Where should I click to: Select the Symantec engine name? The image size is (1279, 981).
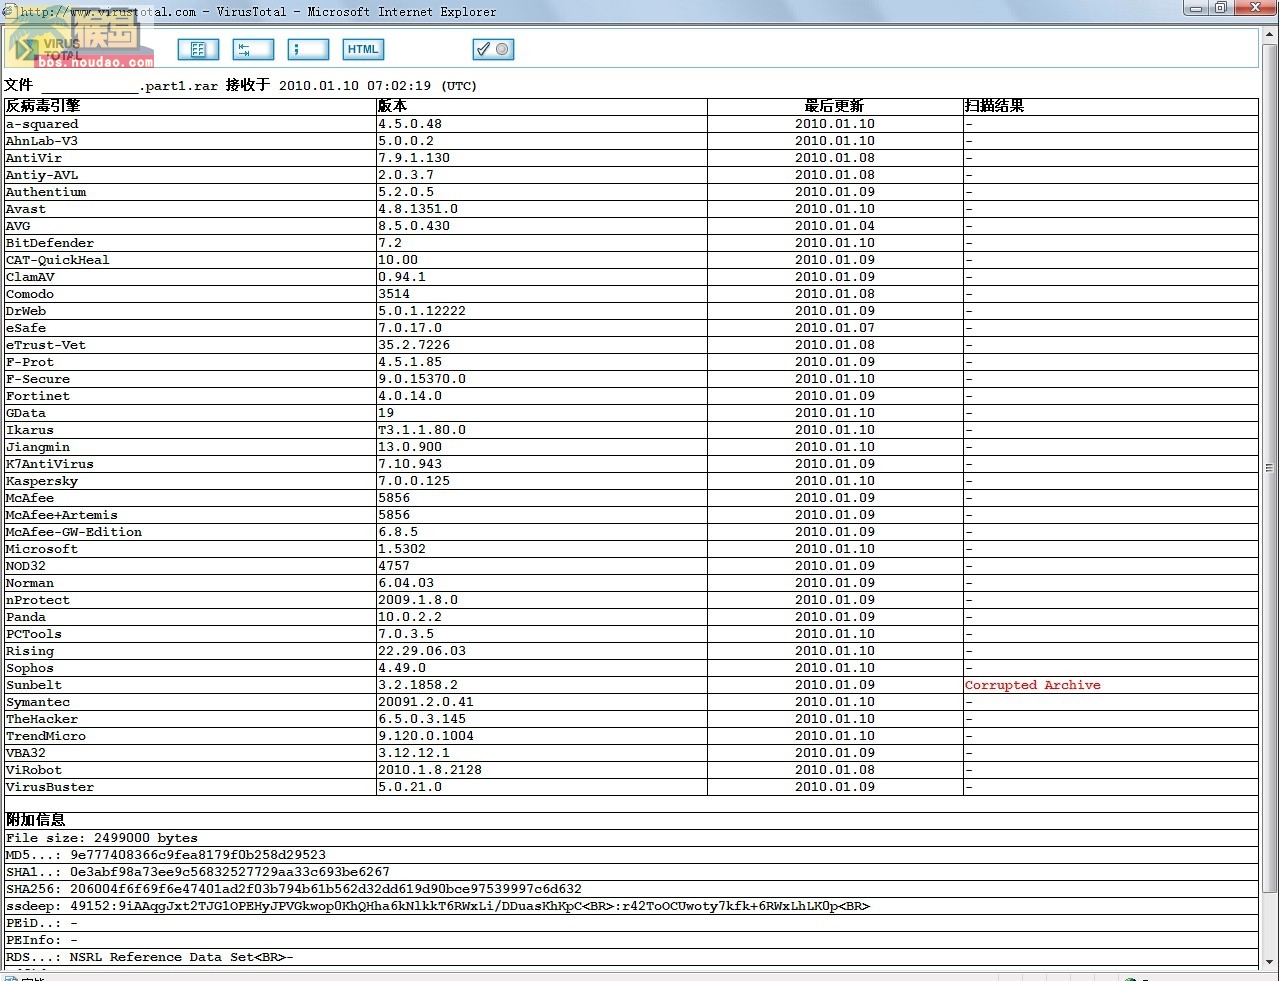[x=38, y=702]
